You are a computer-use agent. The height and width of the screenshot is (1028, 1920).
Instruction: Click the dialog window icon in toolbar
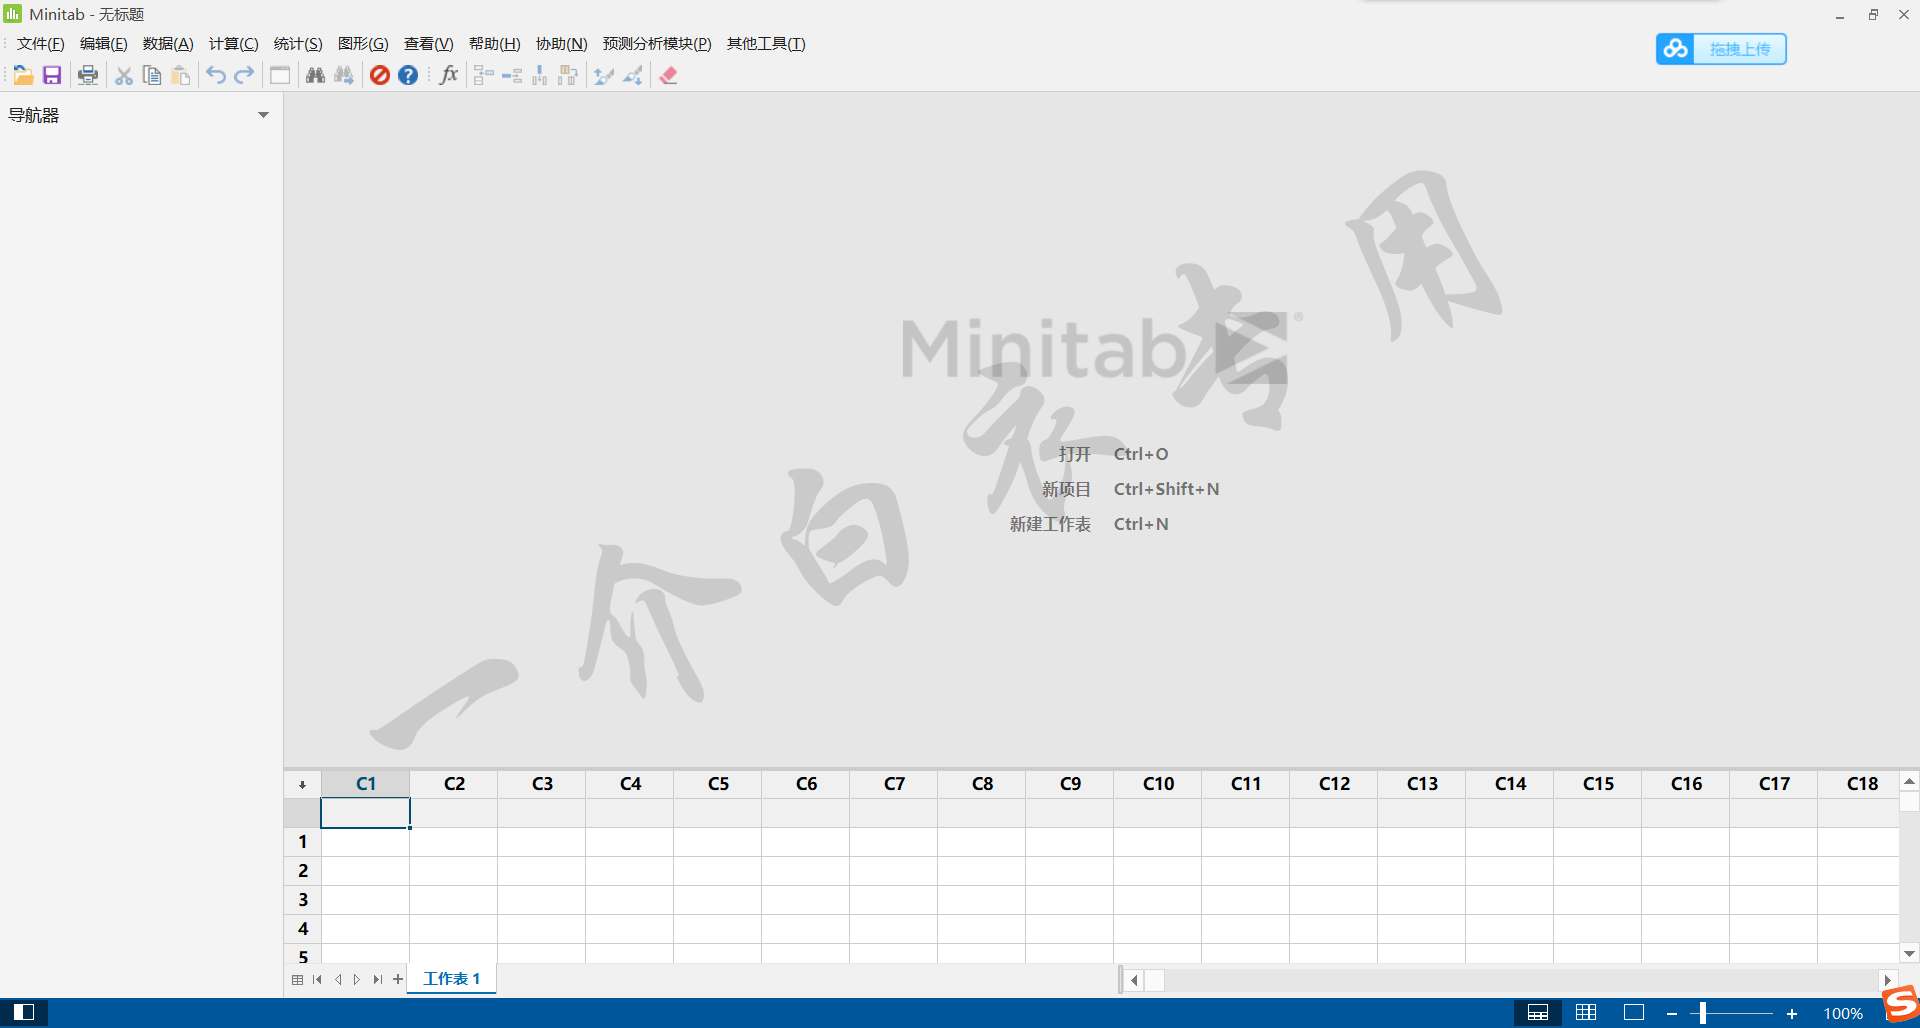pyautogui.click(x=280, y=75)
